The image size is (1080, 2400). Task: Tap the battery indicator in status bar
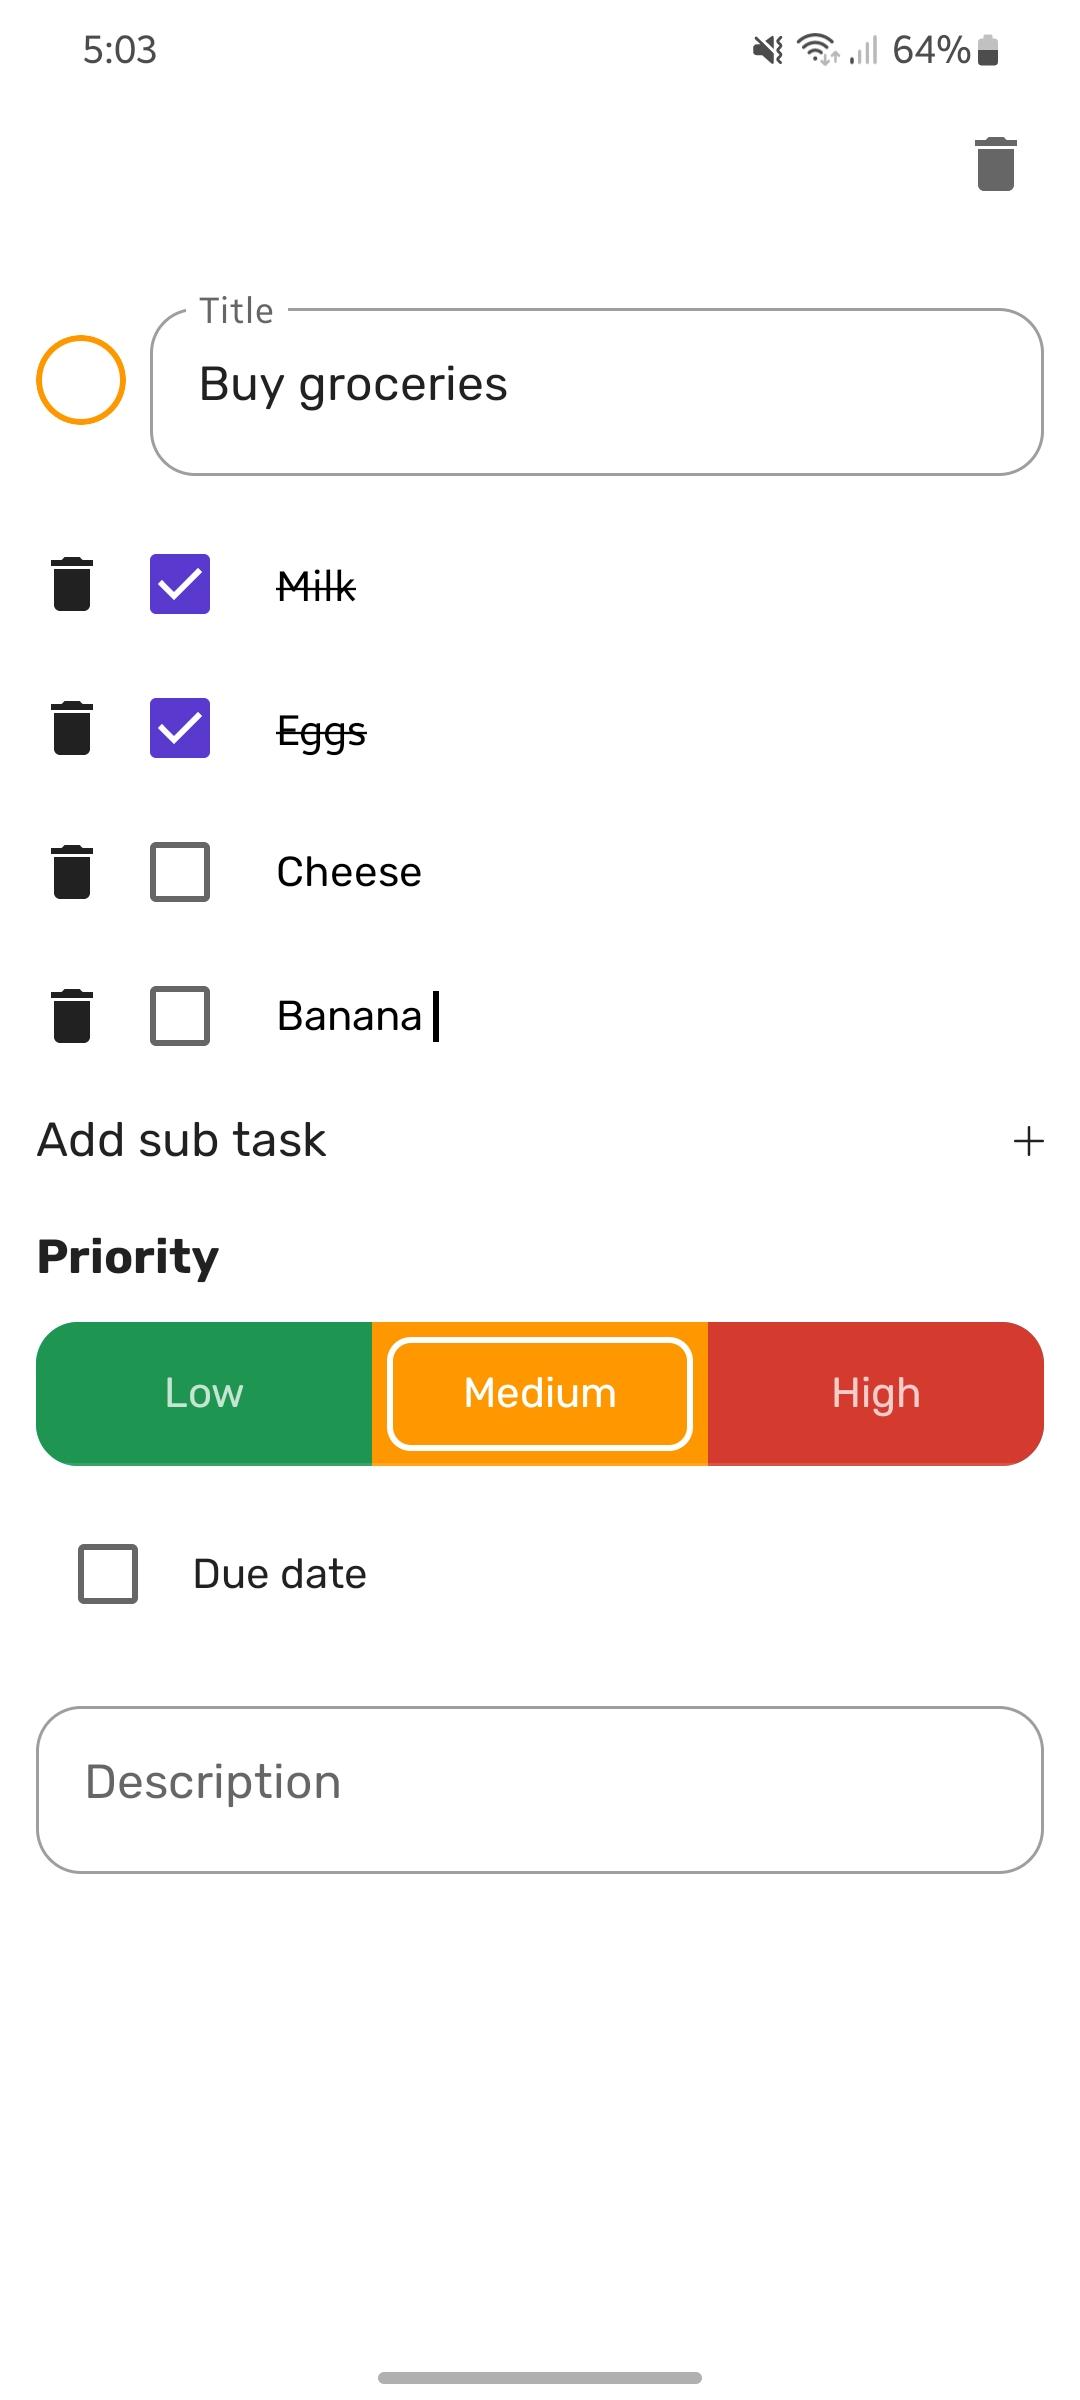tap(988, 50)
